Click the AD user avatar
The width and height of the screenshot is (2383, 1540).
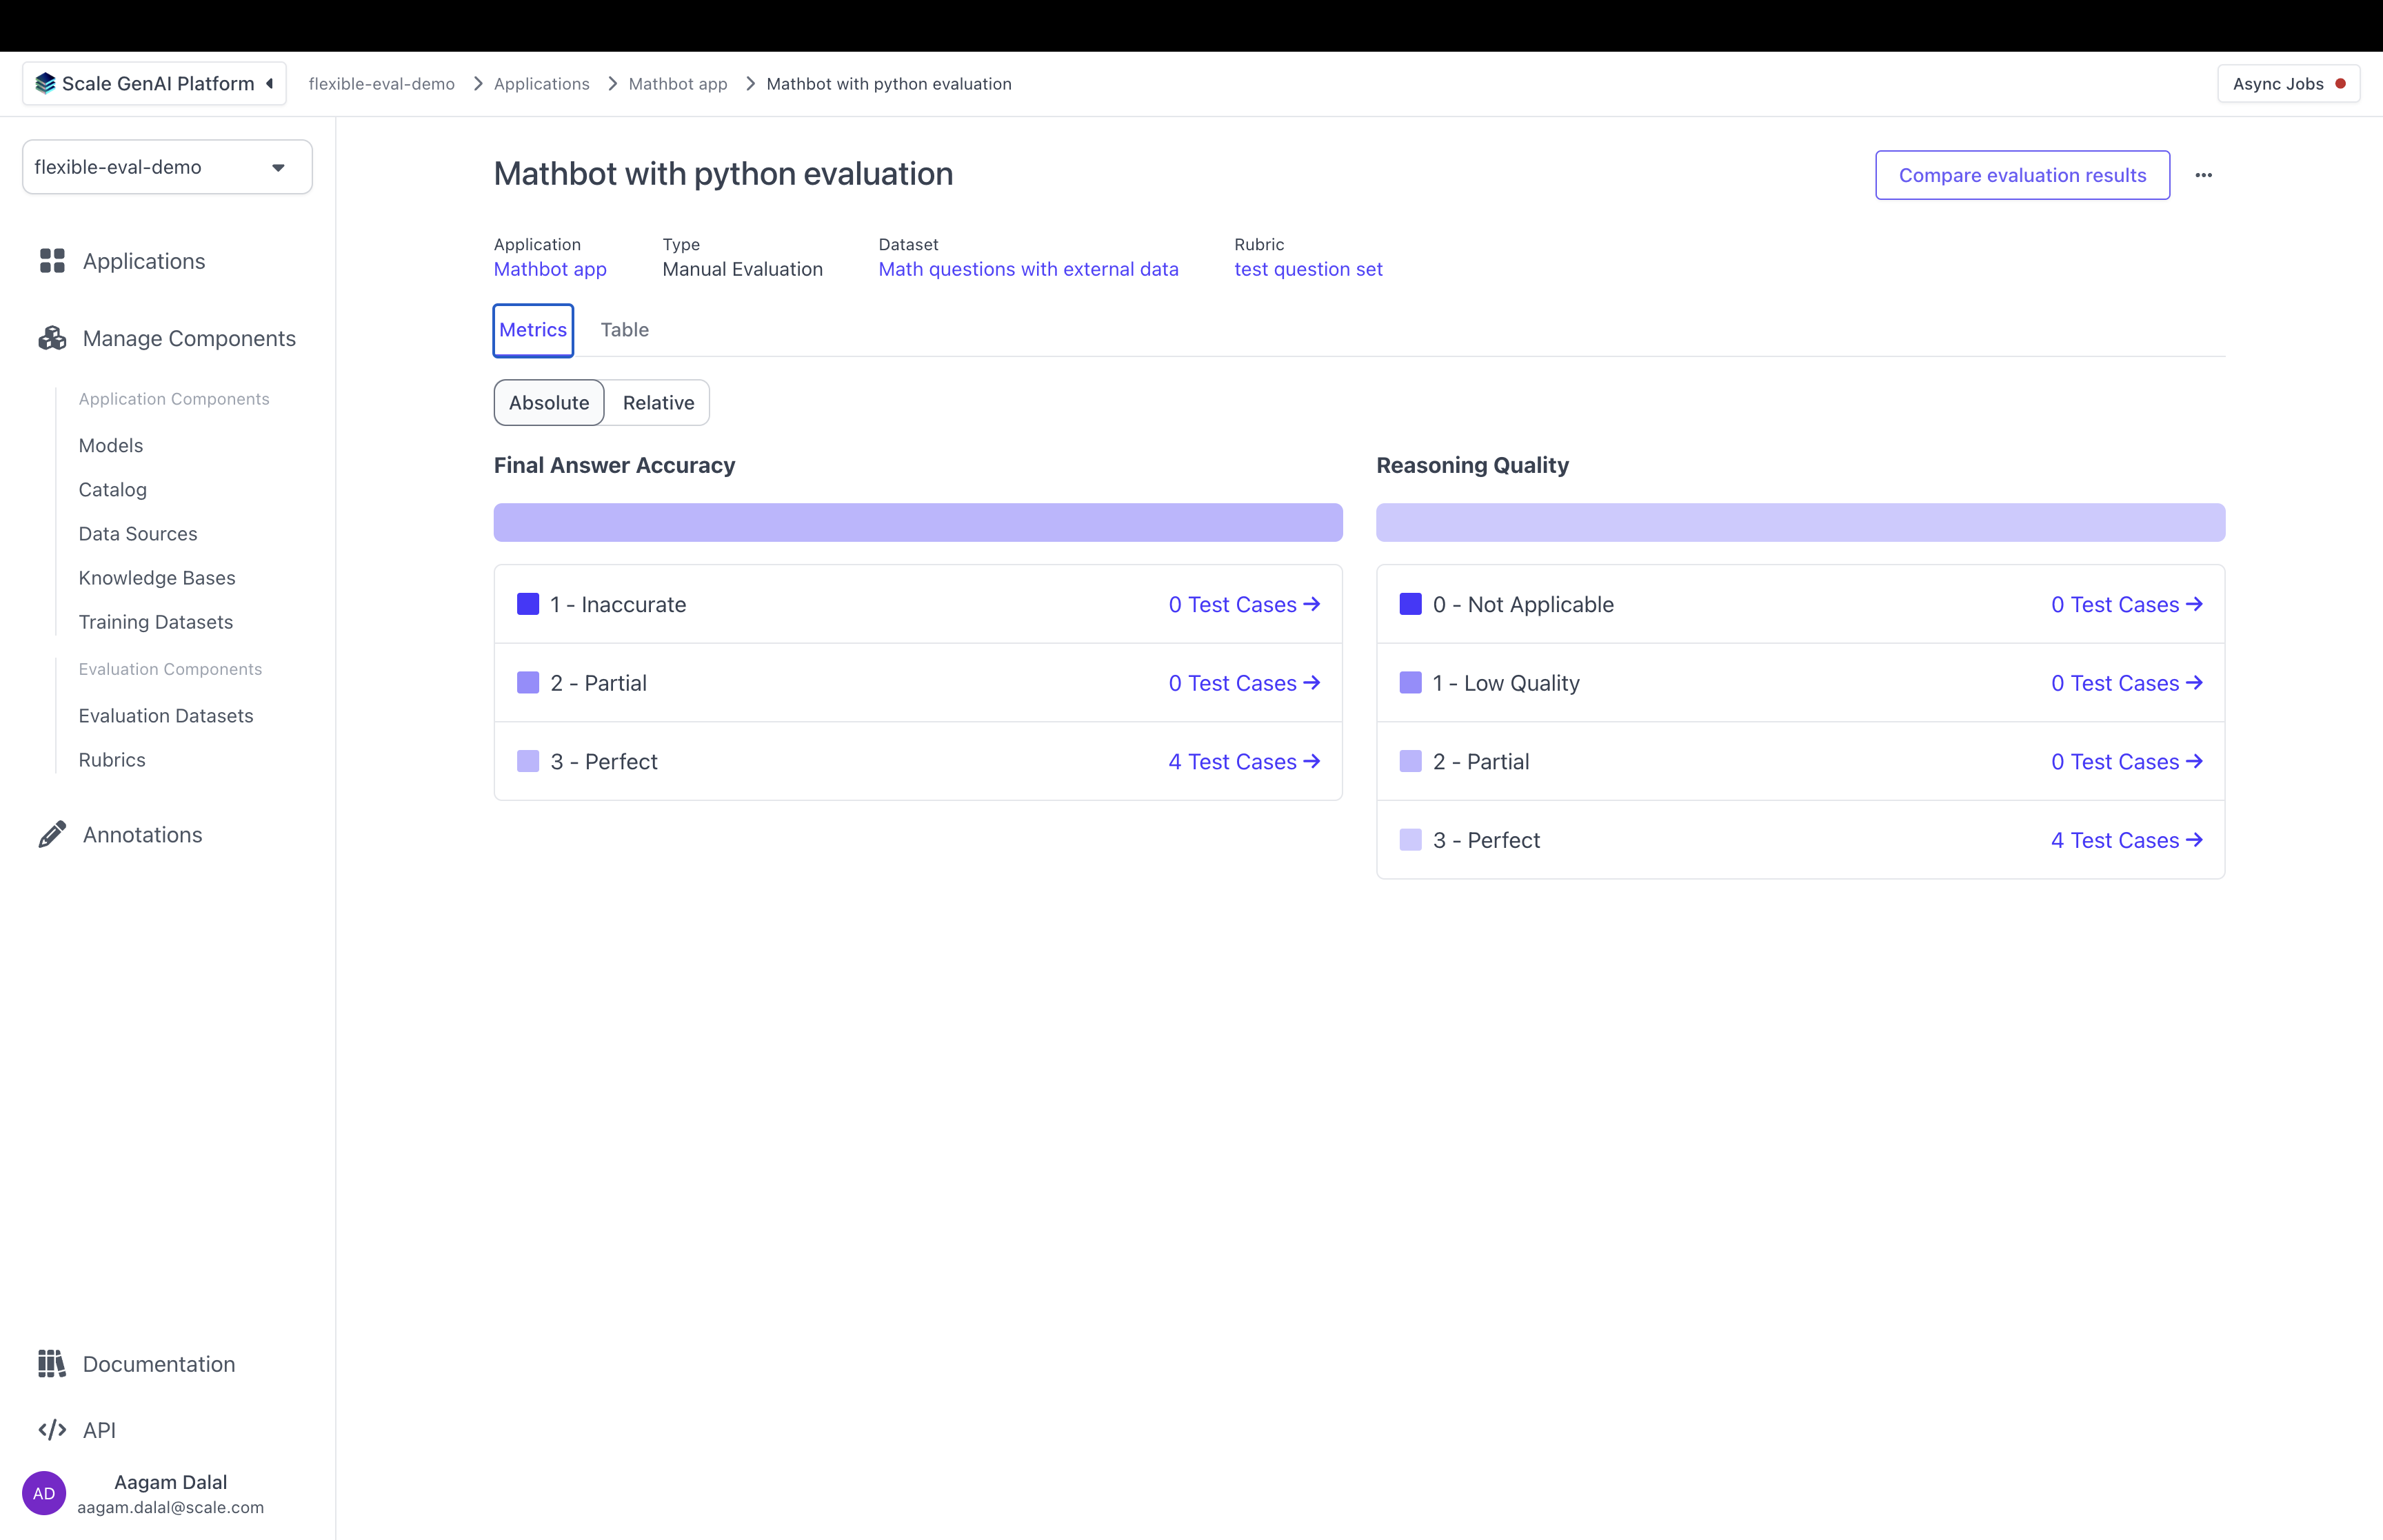tap(44, 1493)
